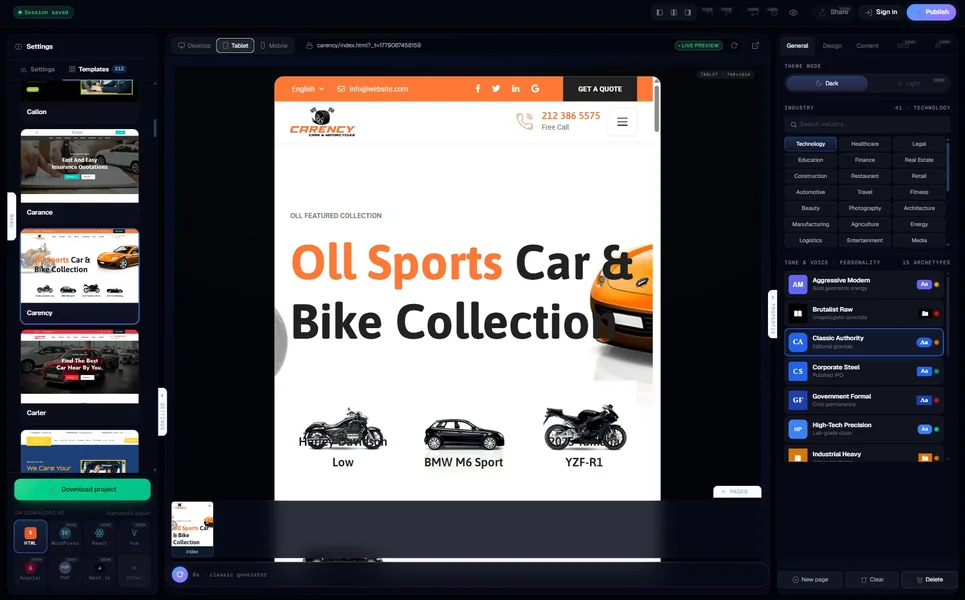Select the Carency template thumbnail
Screen dimensions: 965x600
click(80, 266)
